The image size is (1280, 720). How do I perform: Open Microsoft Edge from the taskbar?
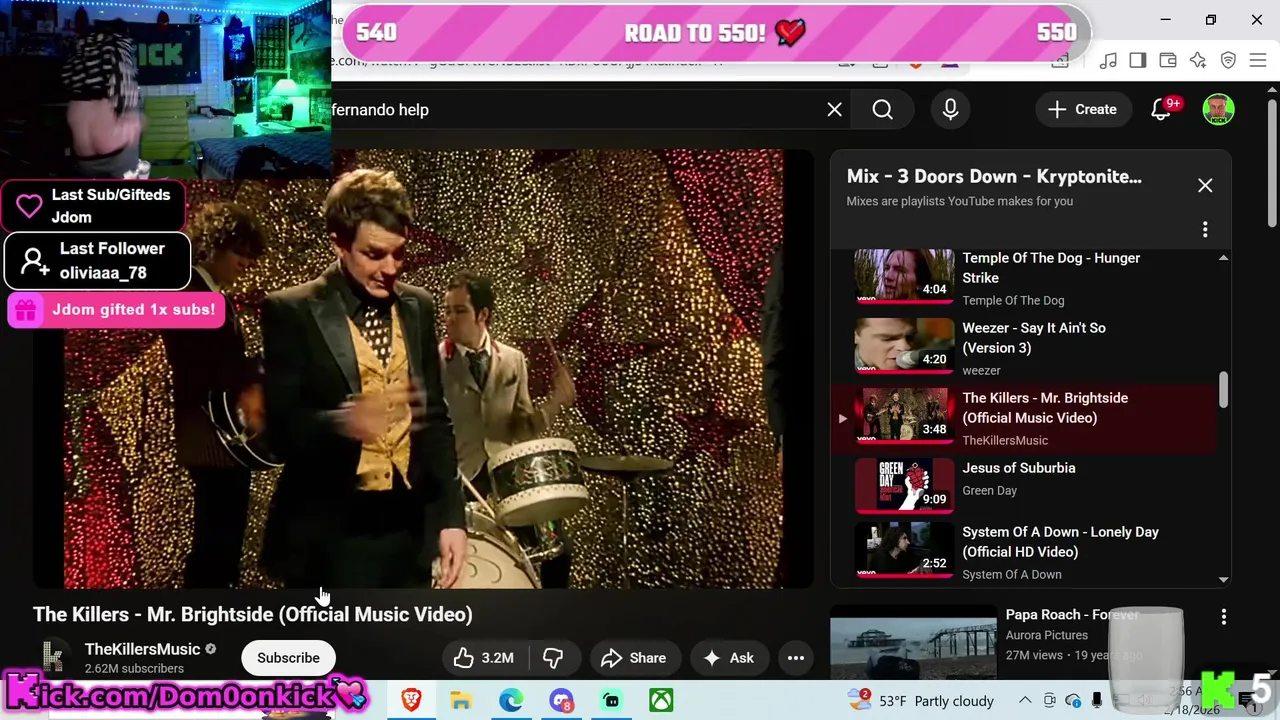511,701
